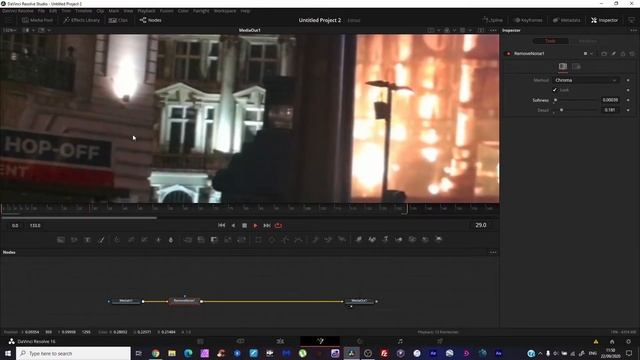640x360 pixels.
Task: Click the play forward button
Action: pyautogui.click(x=256, y=225)
